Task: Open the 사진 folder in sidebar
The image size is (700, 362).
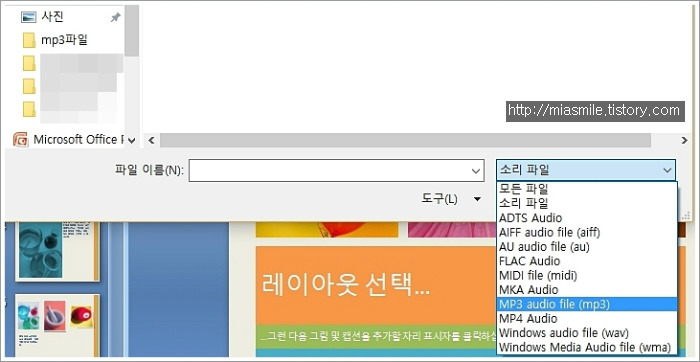Action: (x=53, y=17)
